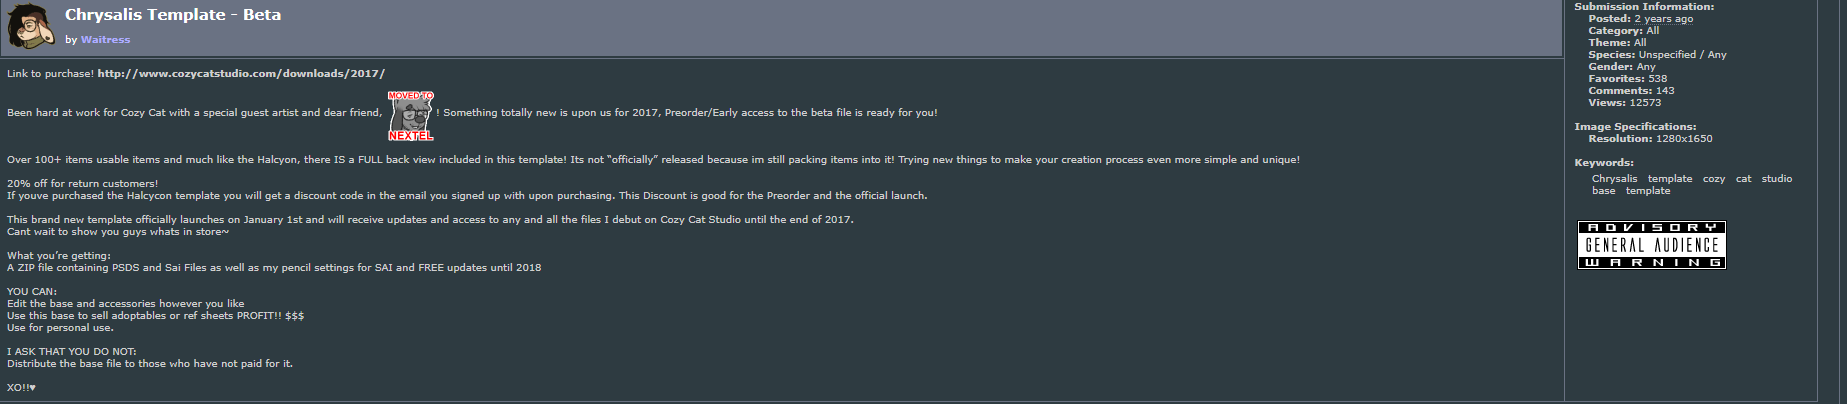
Task: Click the General Audience advisory badge
Action: click(1651, 245)
